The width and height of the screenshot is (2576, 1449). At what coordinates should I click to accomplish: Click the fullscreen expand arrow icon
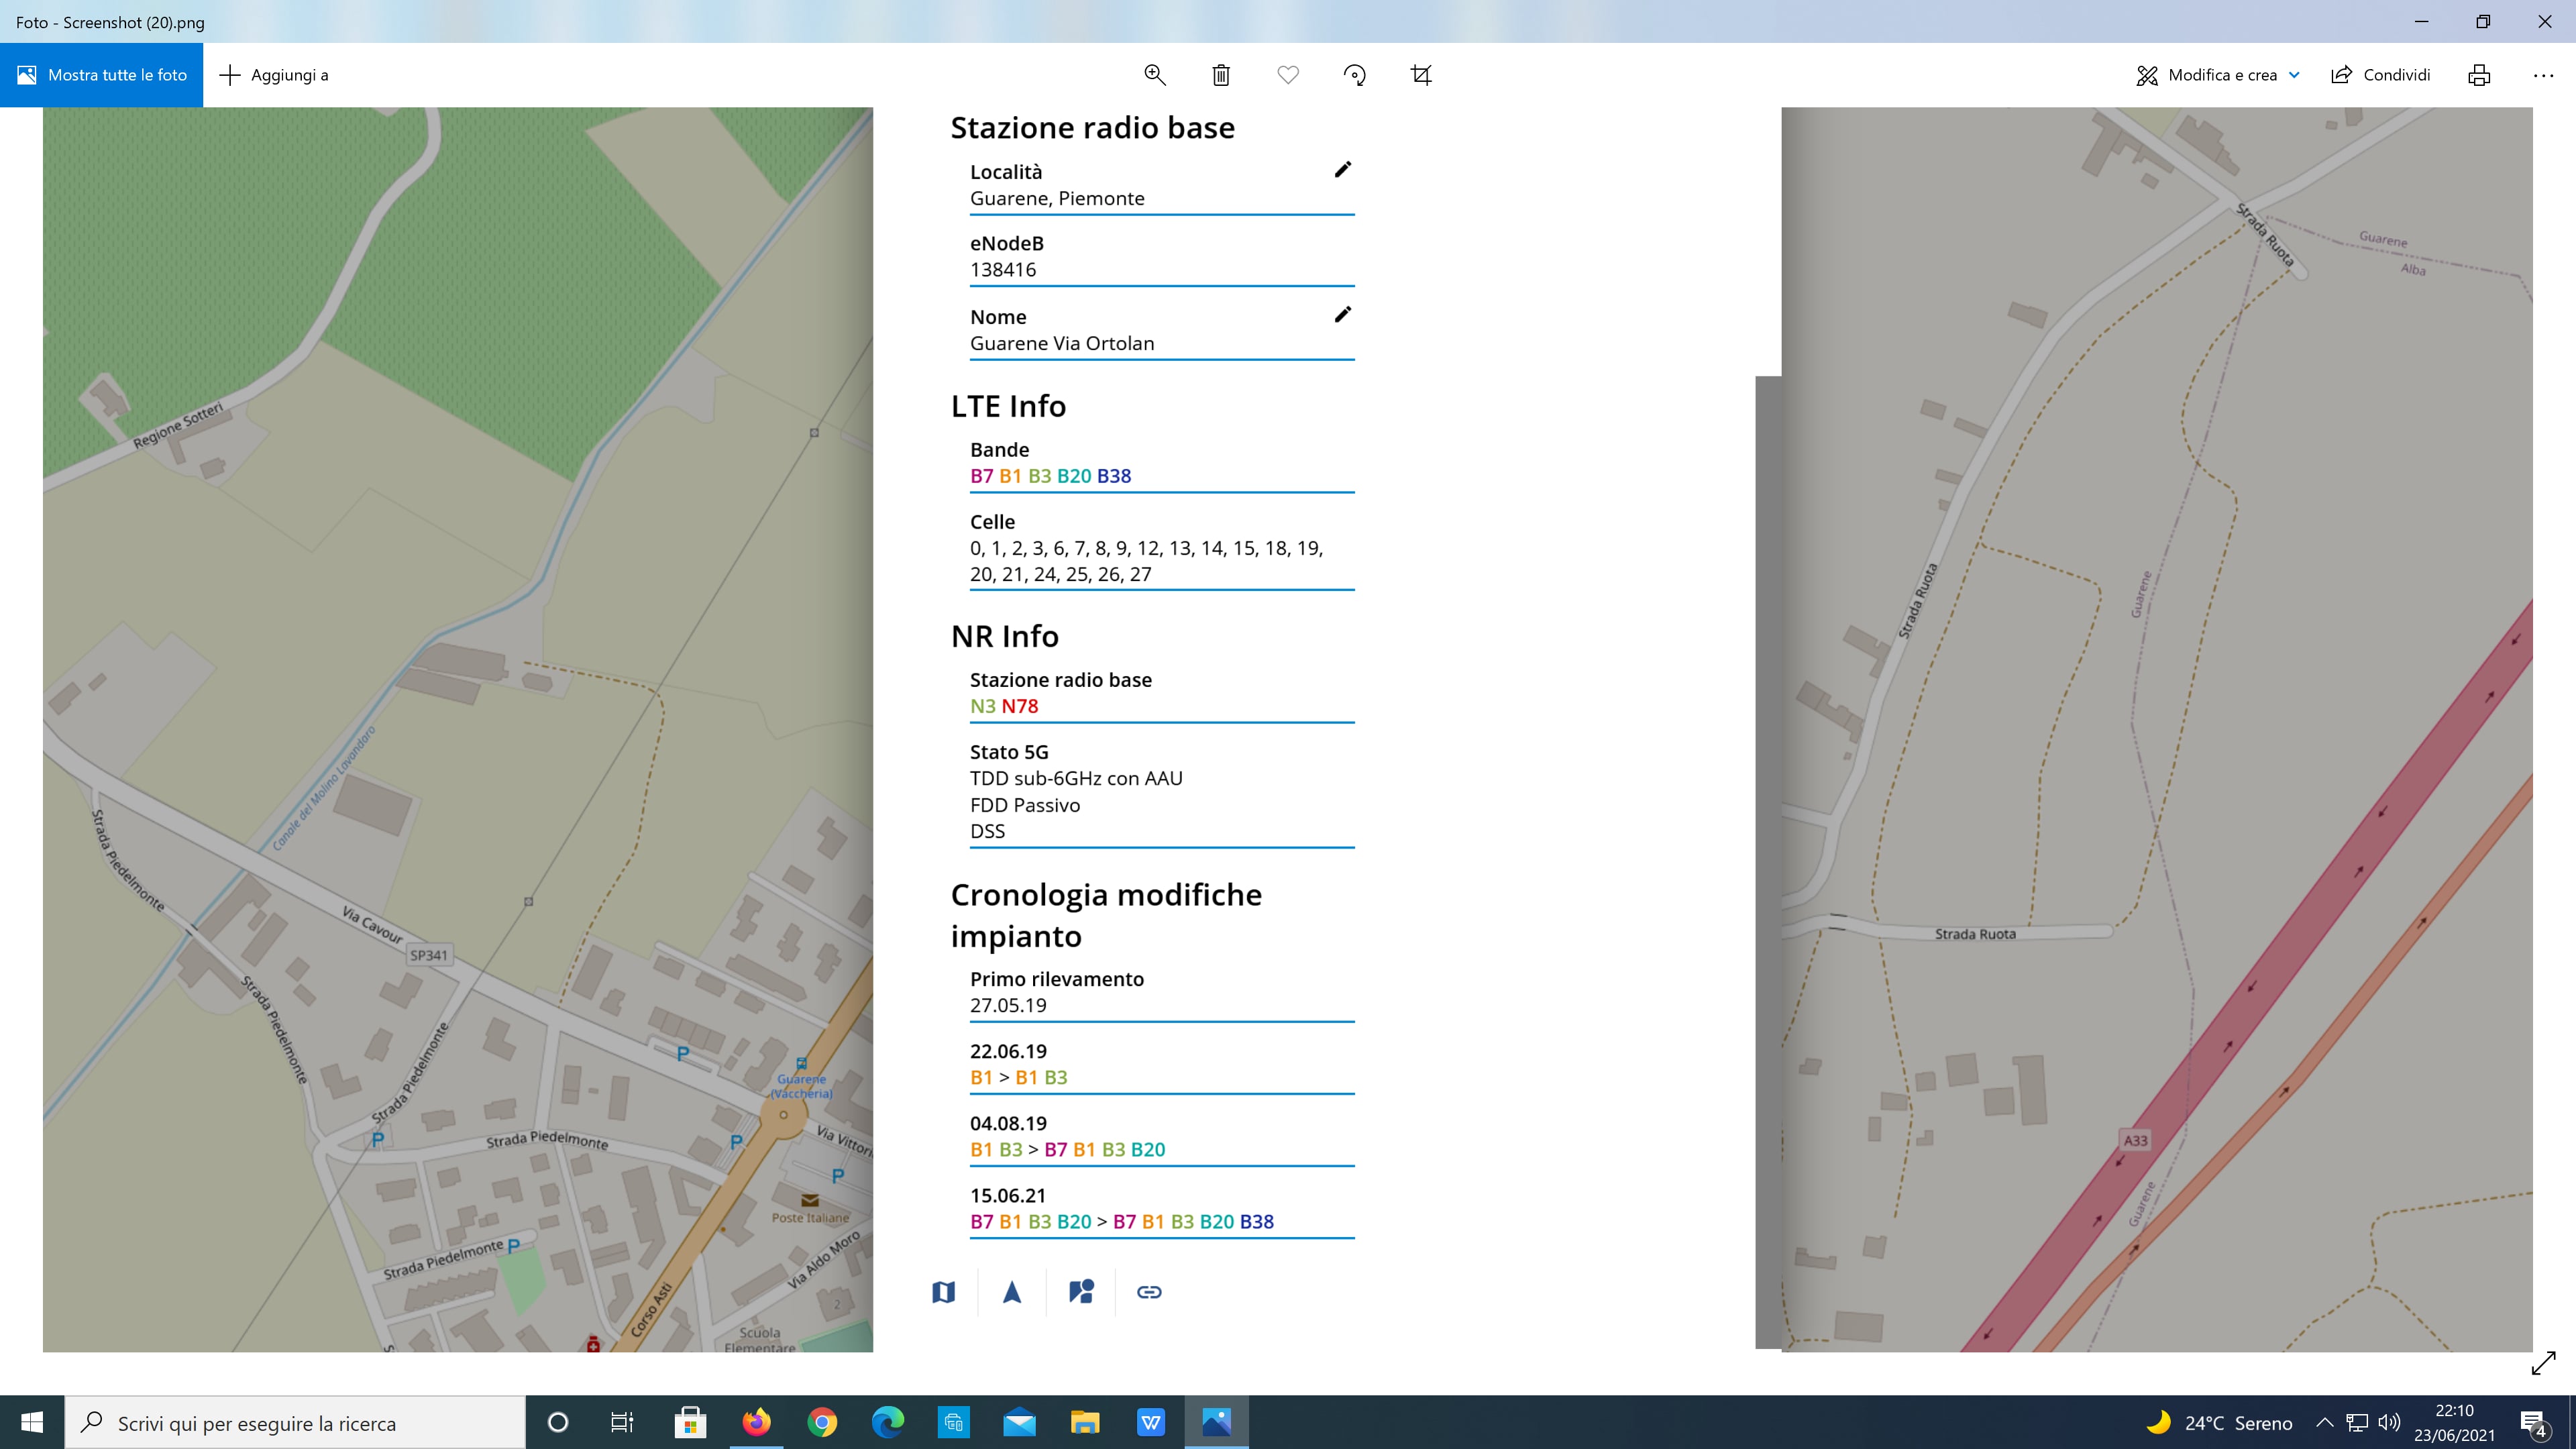[x=2543, y=1363]
